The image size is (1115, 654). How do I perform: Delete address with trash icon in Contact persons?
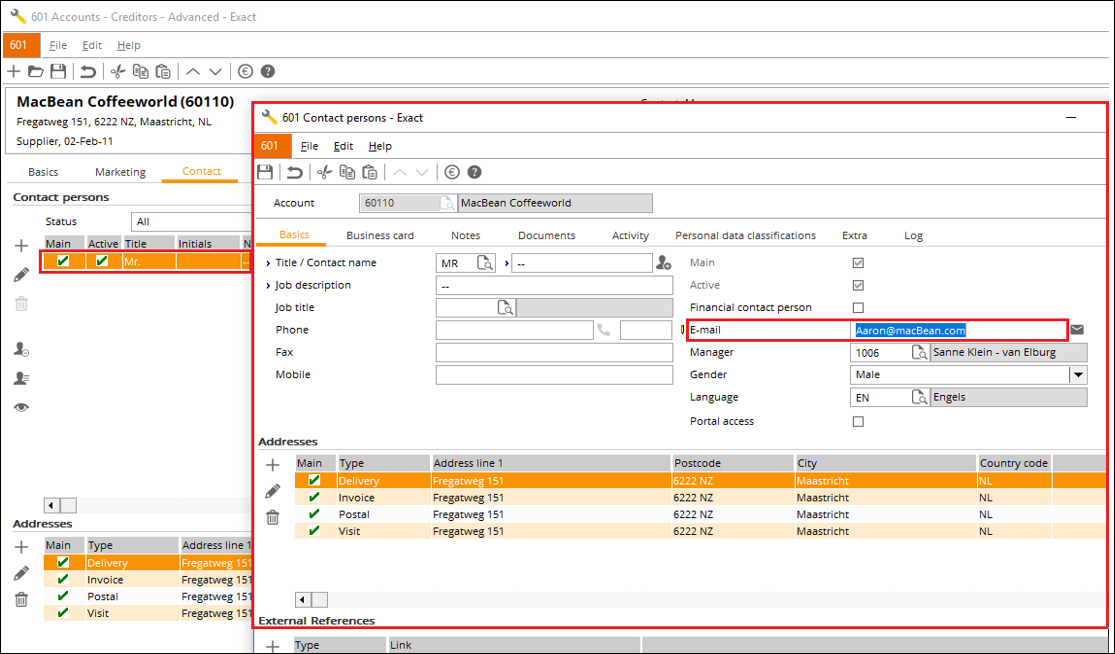[x=272, y=518]
